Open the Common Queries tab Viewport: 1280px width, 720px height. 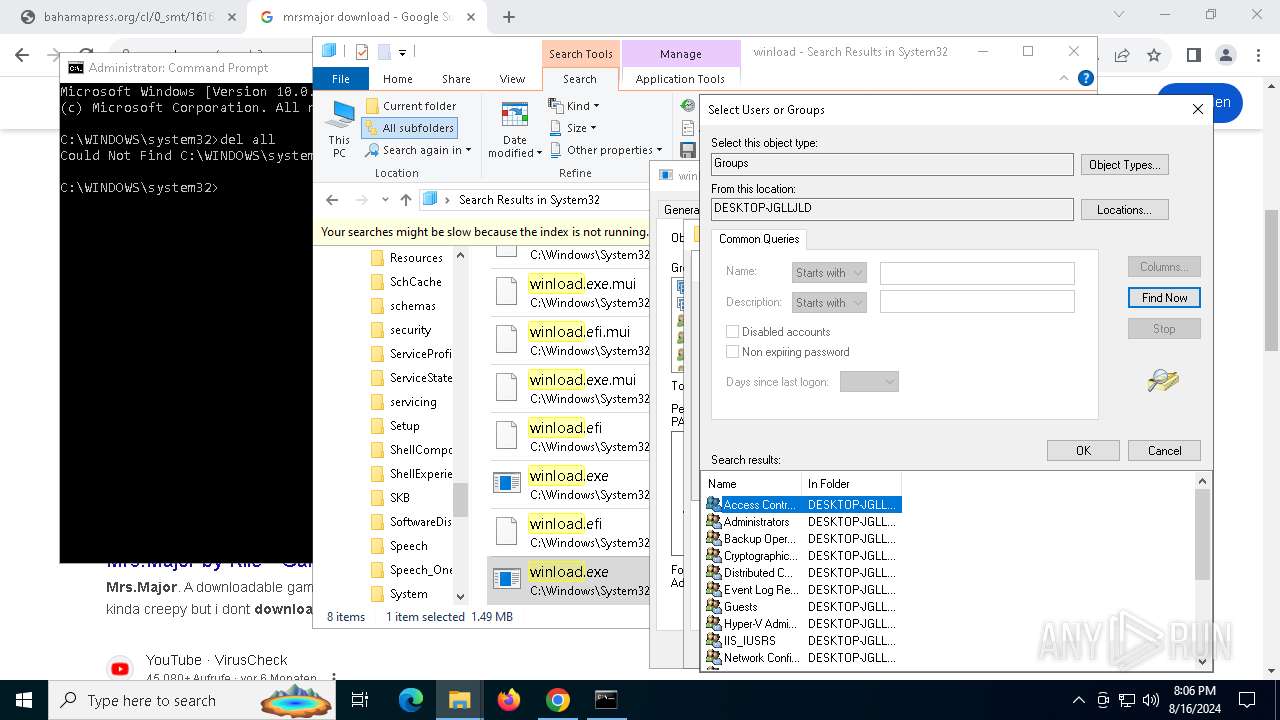click(759, 239)
